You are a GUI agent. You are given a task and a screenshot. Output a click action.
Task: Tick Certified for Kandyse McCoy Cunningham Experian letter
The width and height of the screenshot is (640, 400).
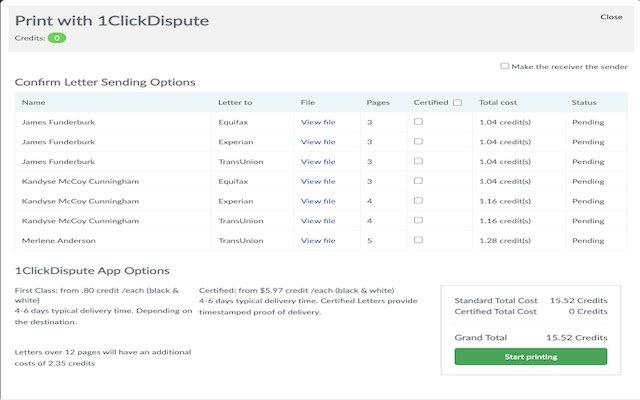(x=418, y=200)
